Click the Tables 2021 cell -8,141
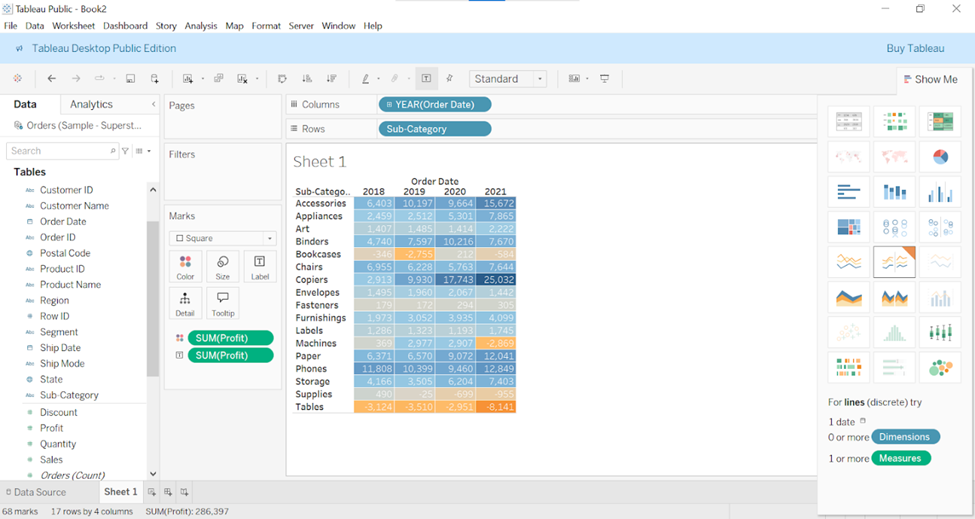The image size is (975, 519). click(x=496, y=407)
